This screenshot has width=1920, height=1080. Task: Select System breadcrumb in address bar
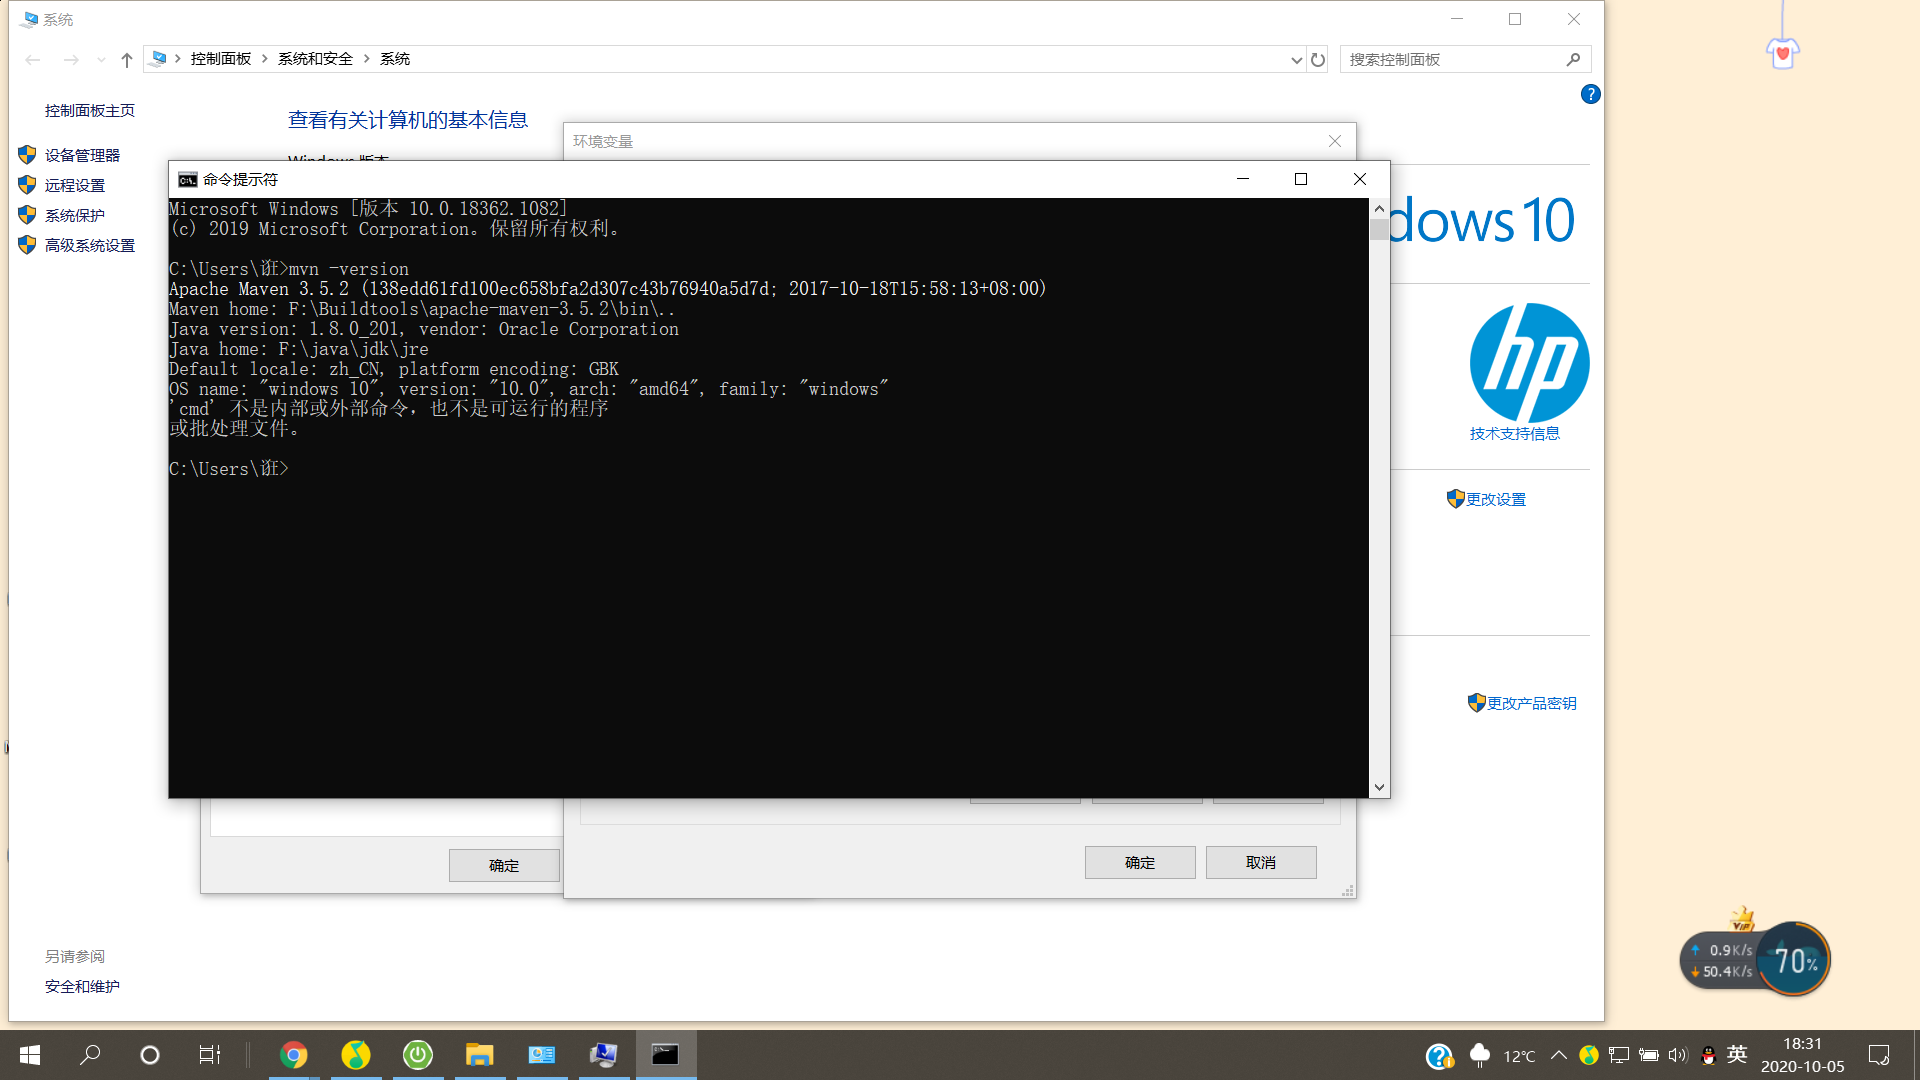click(x=395, y=59)
